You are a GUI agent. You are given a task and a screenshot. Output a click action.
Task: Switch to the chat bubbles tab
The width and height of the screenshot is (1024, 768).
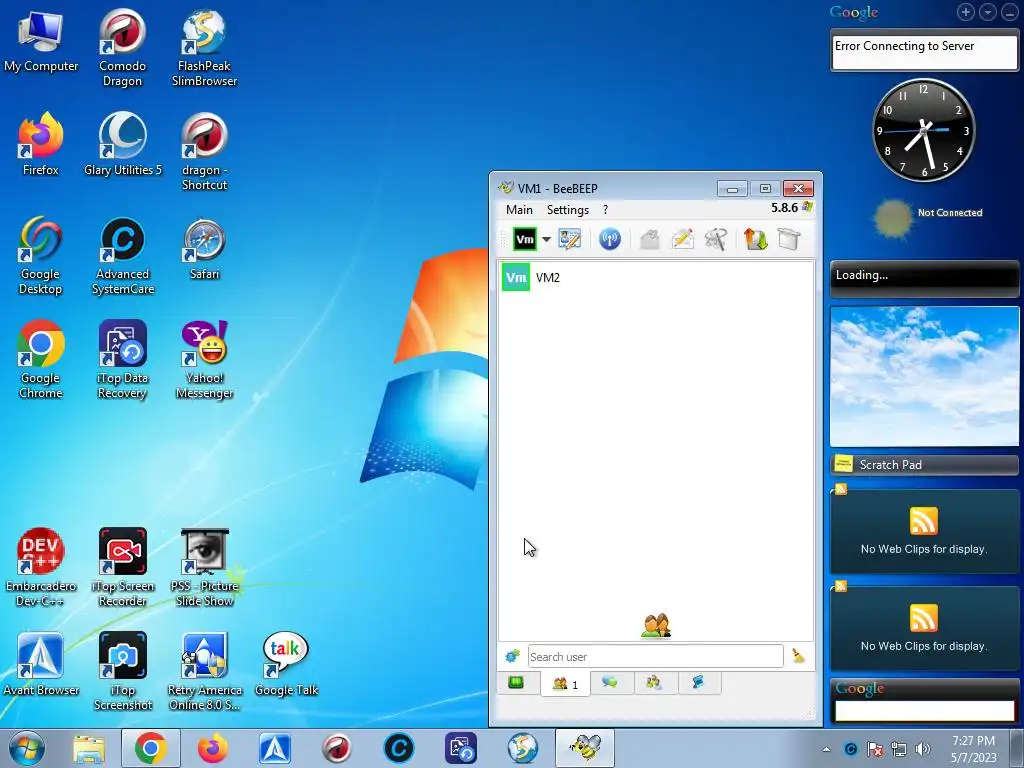point(611,683)
